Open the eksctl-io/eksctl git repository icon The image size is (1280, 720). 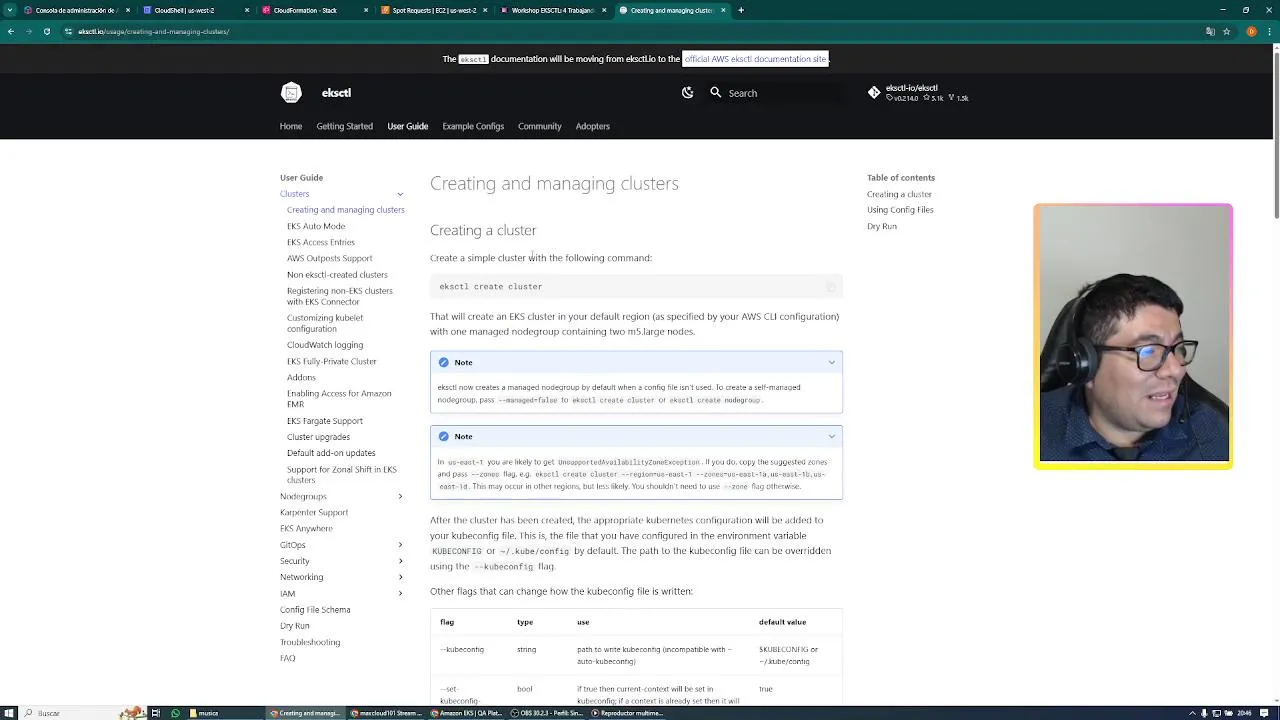tap(874, 92)
